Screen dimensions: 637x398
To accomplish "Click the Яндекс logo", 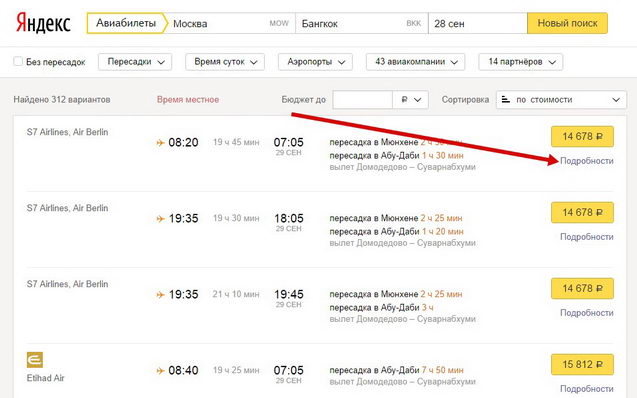I will [x=43, y=23].
